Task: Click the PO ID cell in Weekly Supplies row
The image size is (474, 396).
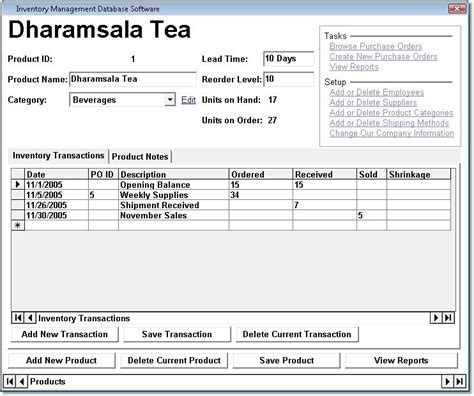Action: point(103,195)
